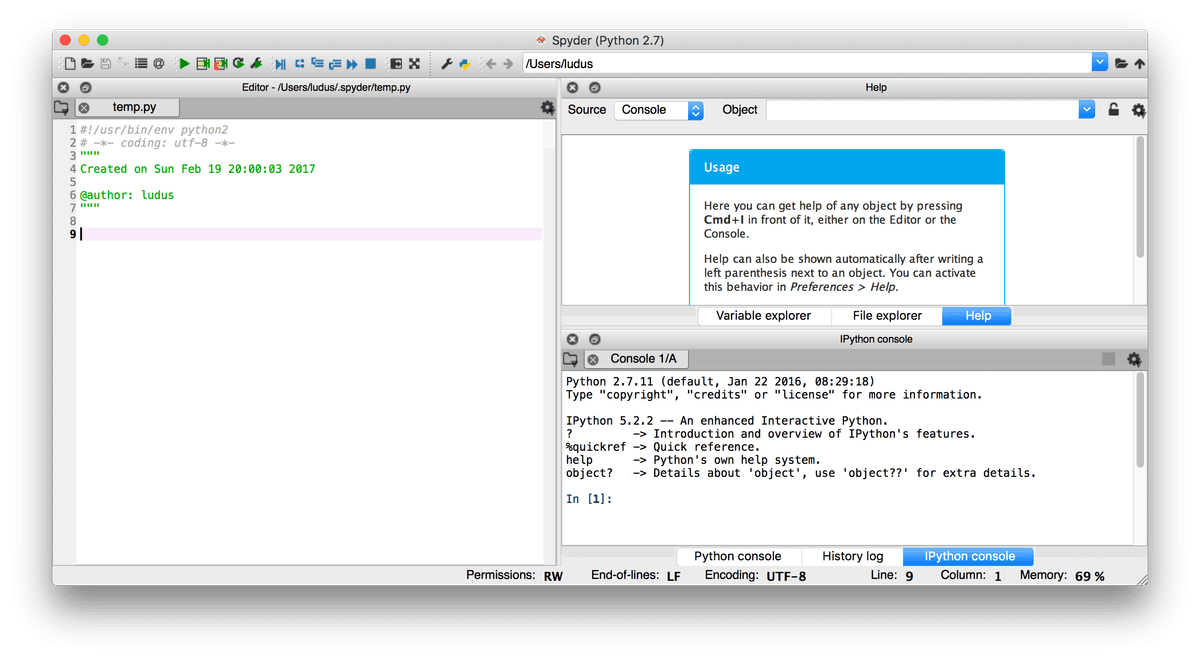Click the Python console tab
1200x660 pixels.
[737, 557]
